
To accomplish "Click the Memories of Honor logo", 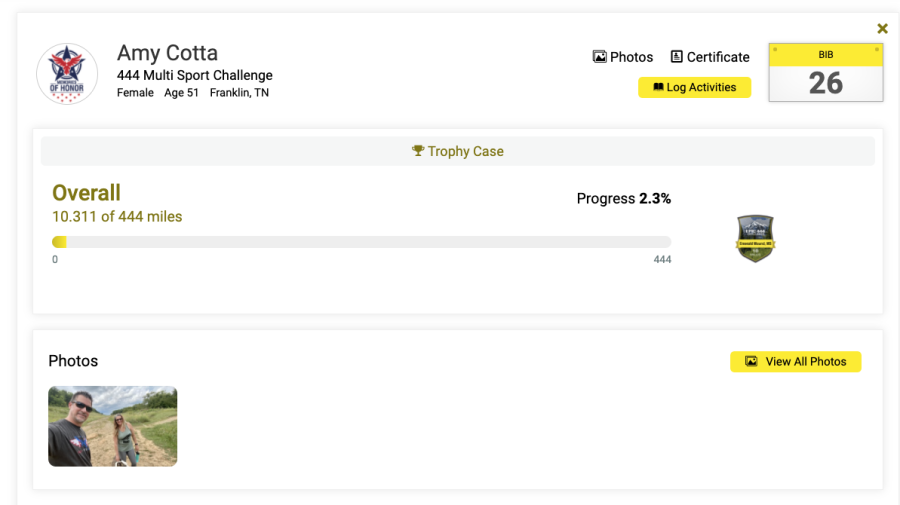I will click(67, 73).
